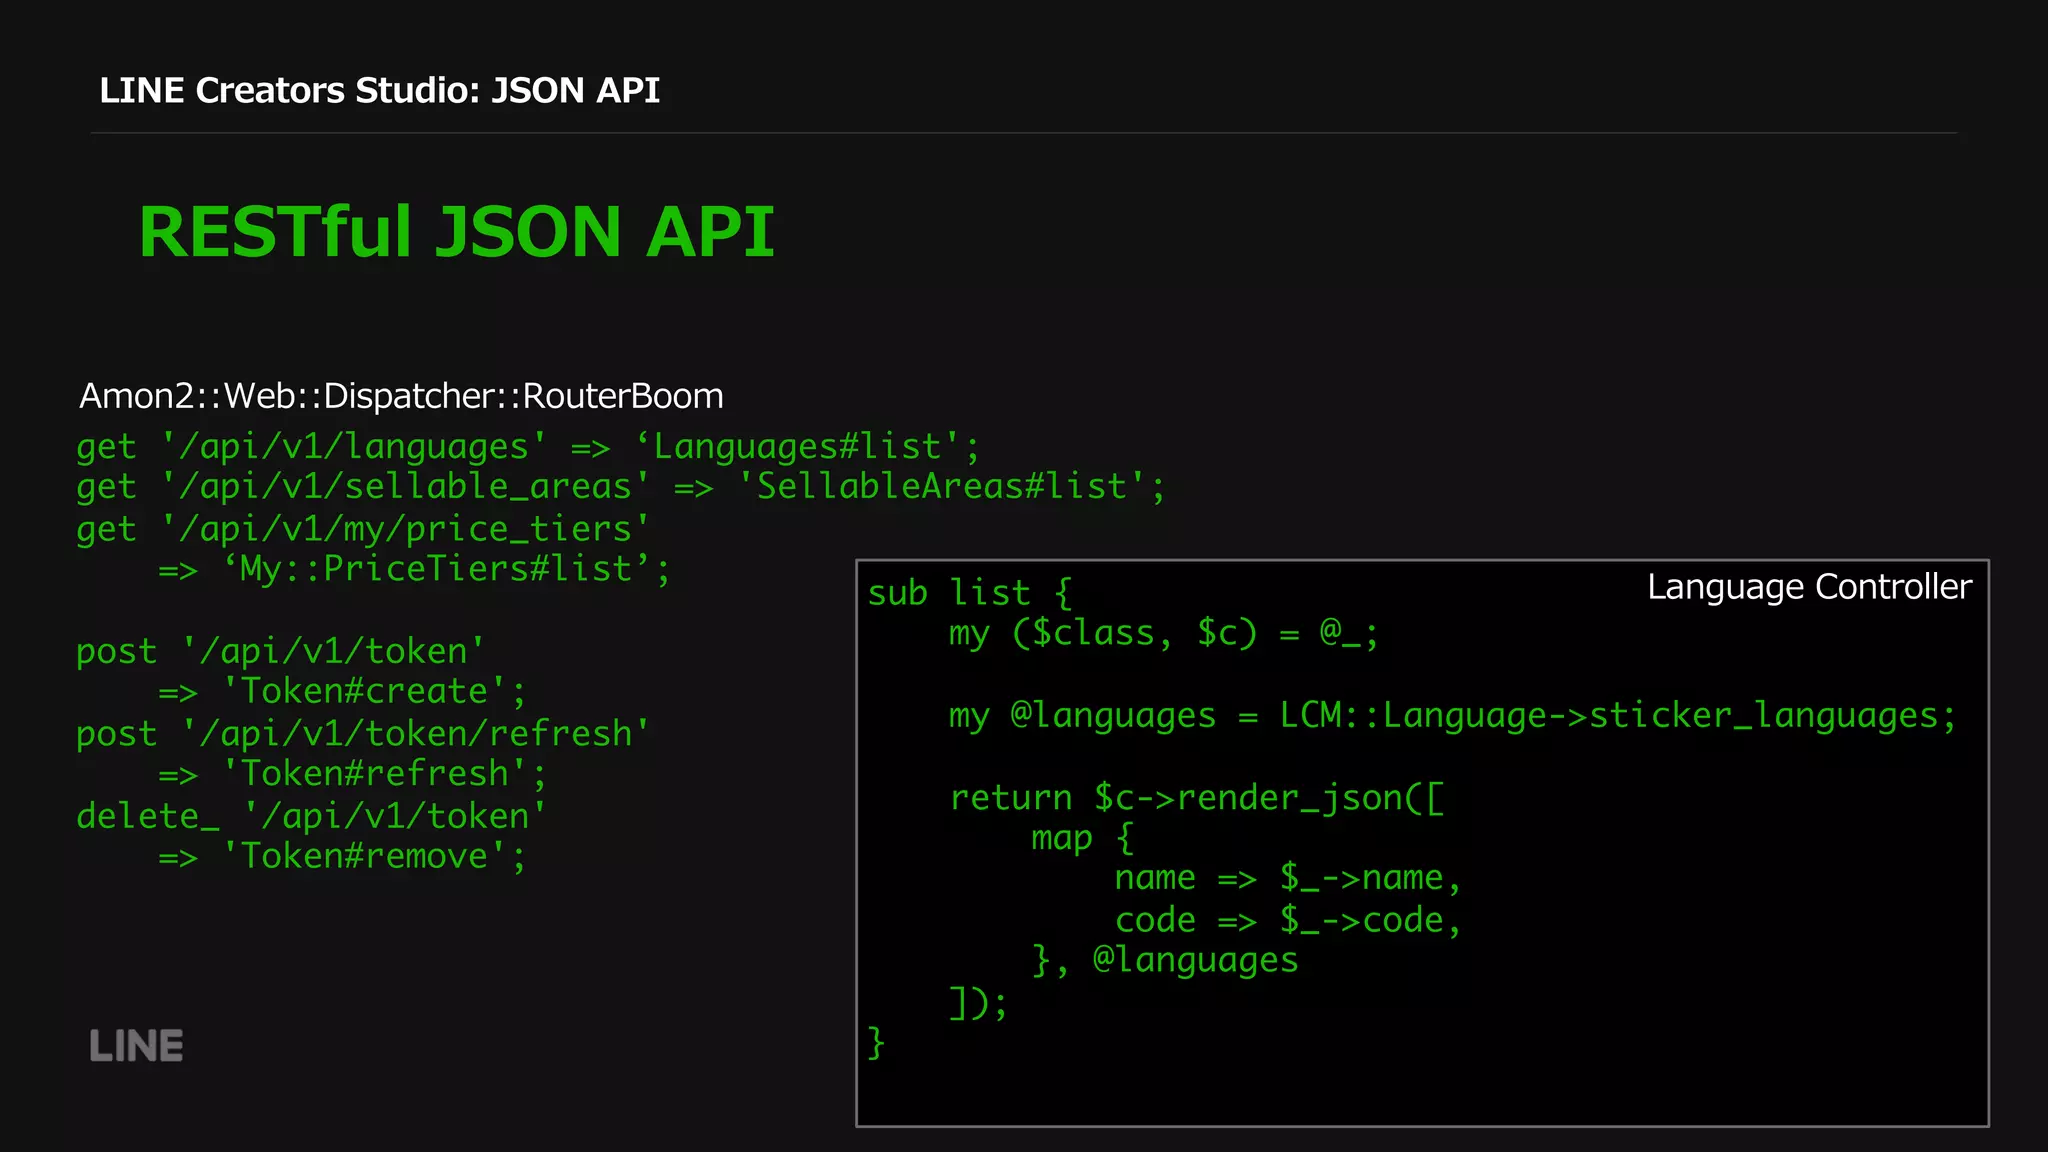Screen dimensions: 2048x1152
Task: Click the 'return $c->render_json([' line
Action: click(x=1197, y=797)
